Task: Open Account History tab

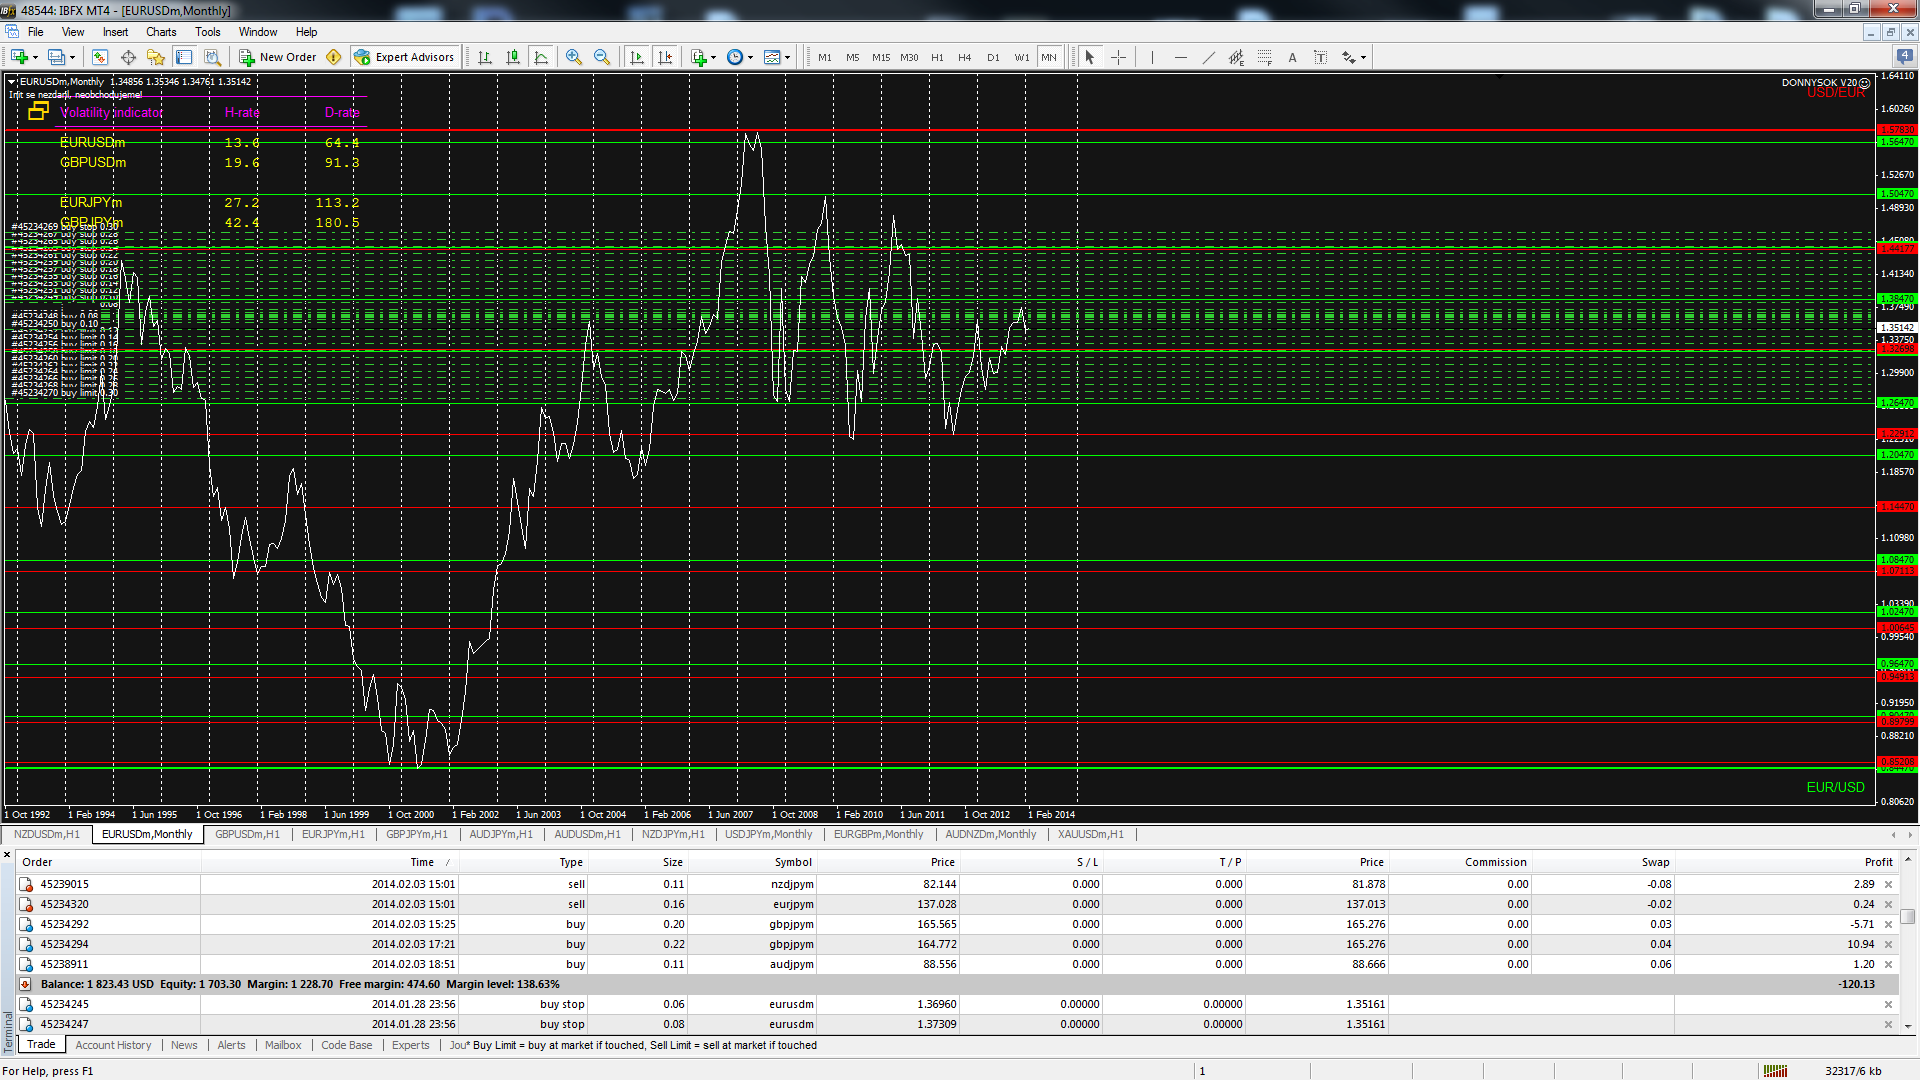Action: pos(113,1045)
